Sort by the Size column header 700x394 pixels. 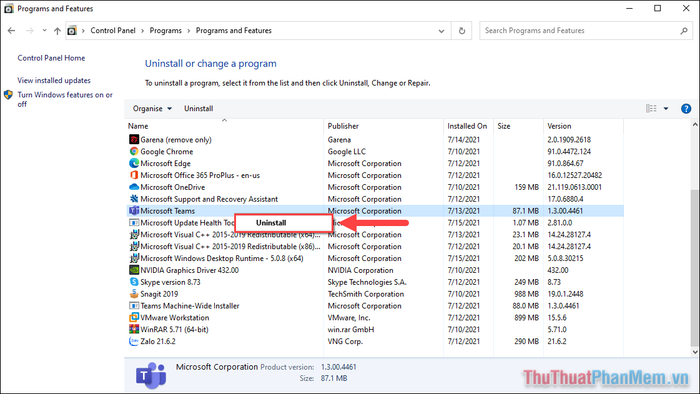point(504,126)
